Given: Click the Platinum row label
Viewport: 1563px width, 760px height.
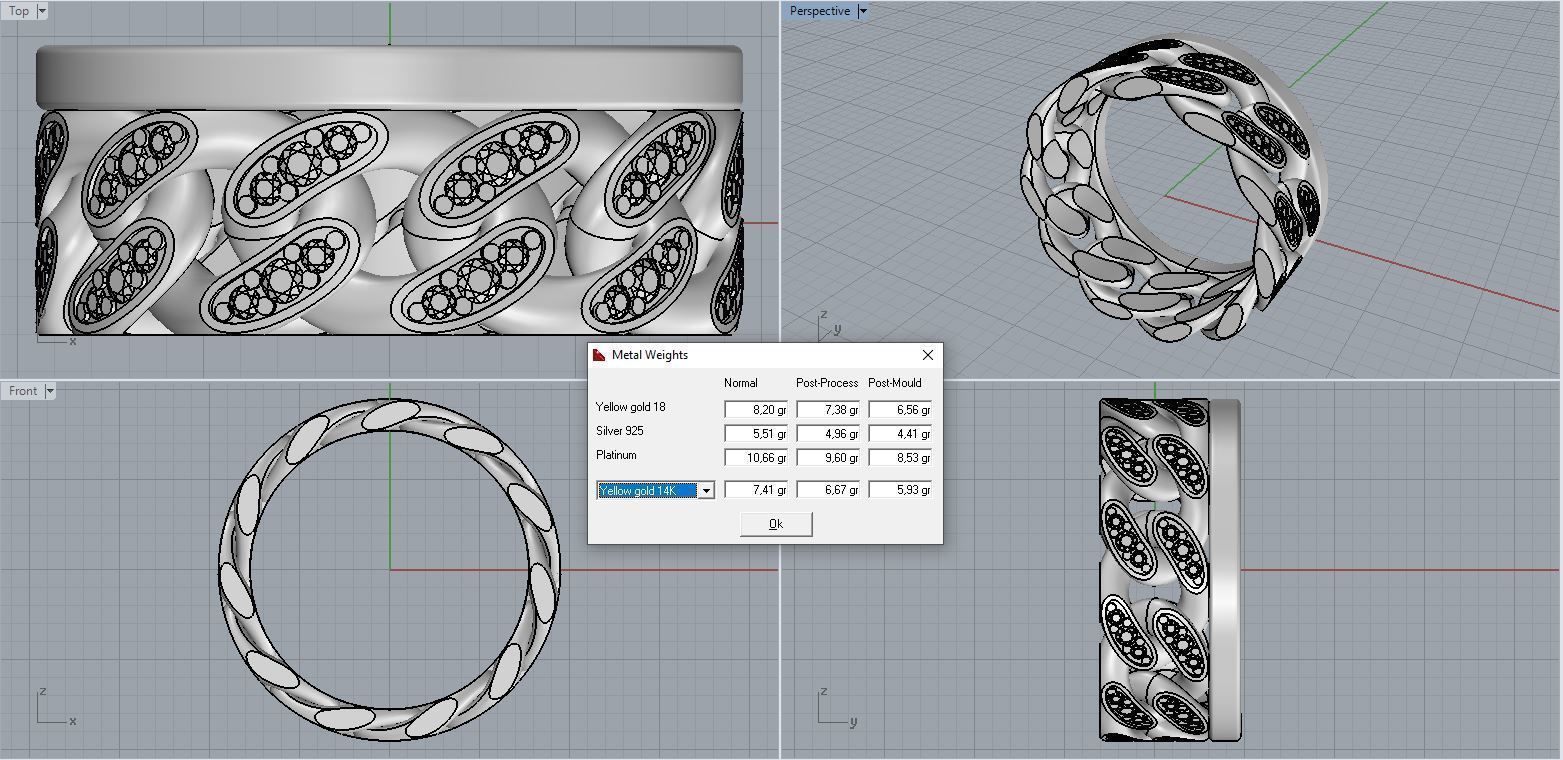Looking at the screenshot, I should coord(616,455).
